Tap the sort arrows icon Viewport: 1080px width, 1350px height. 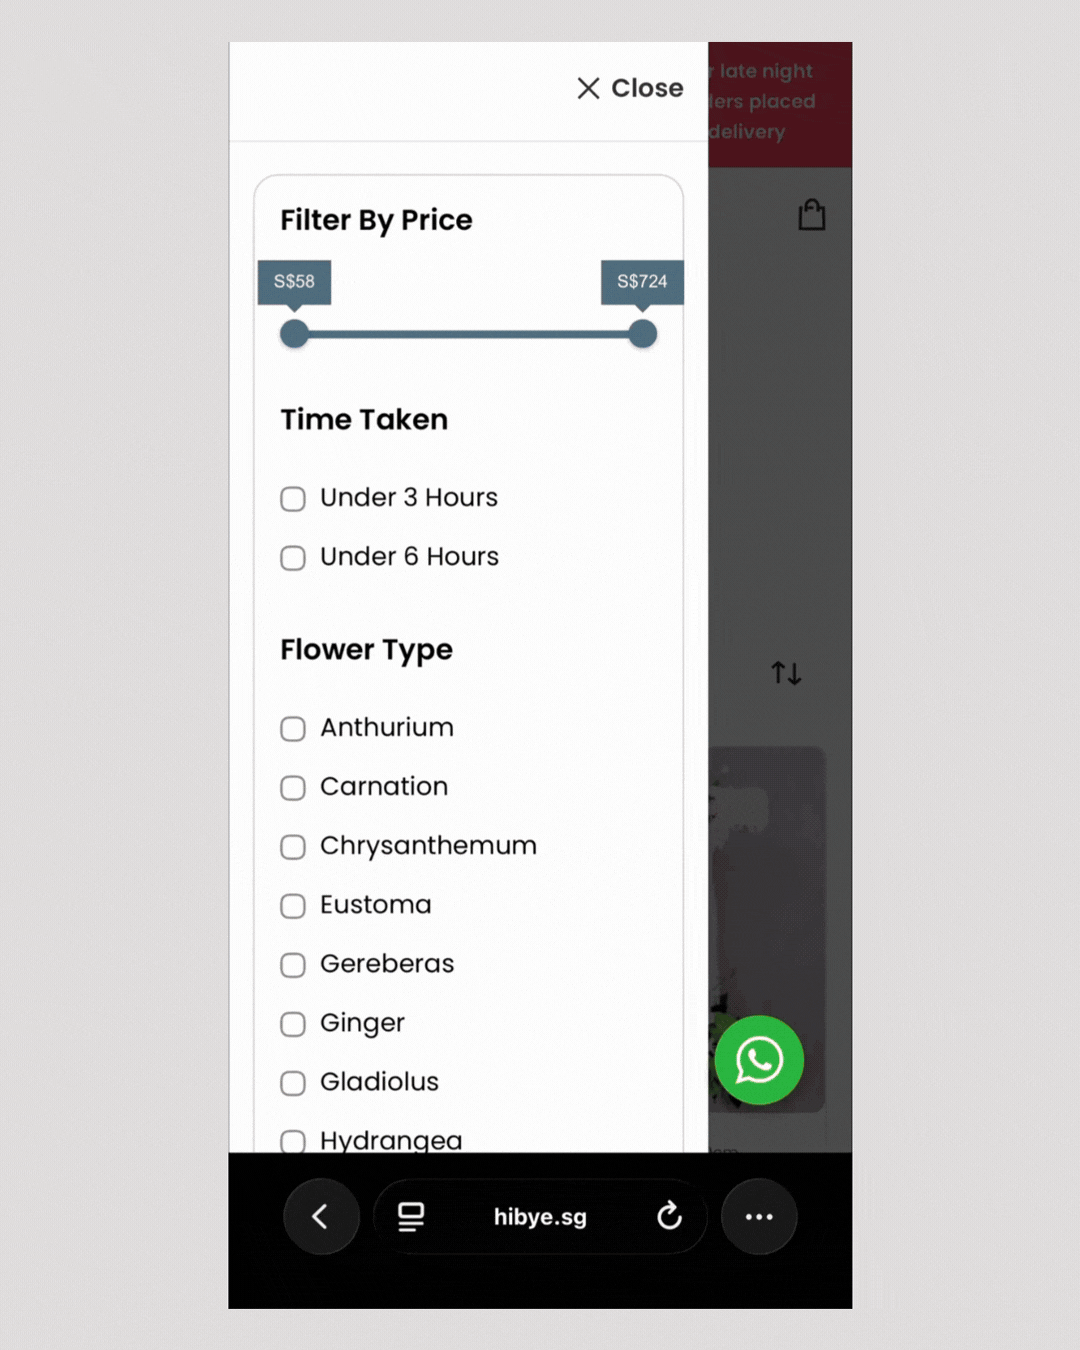tap(786, 673)
